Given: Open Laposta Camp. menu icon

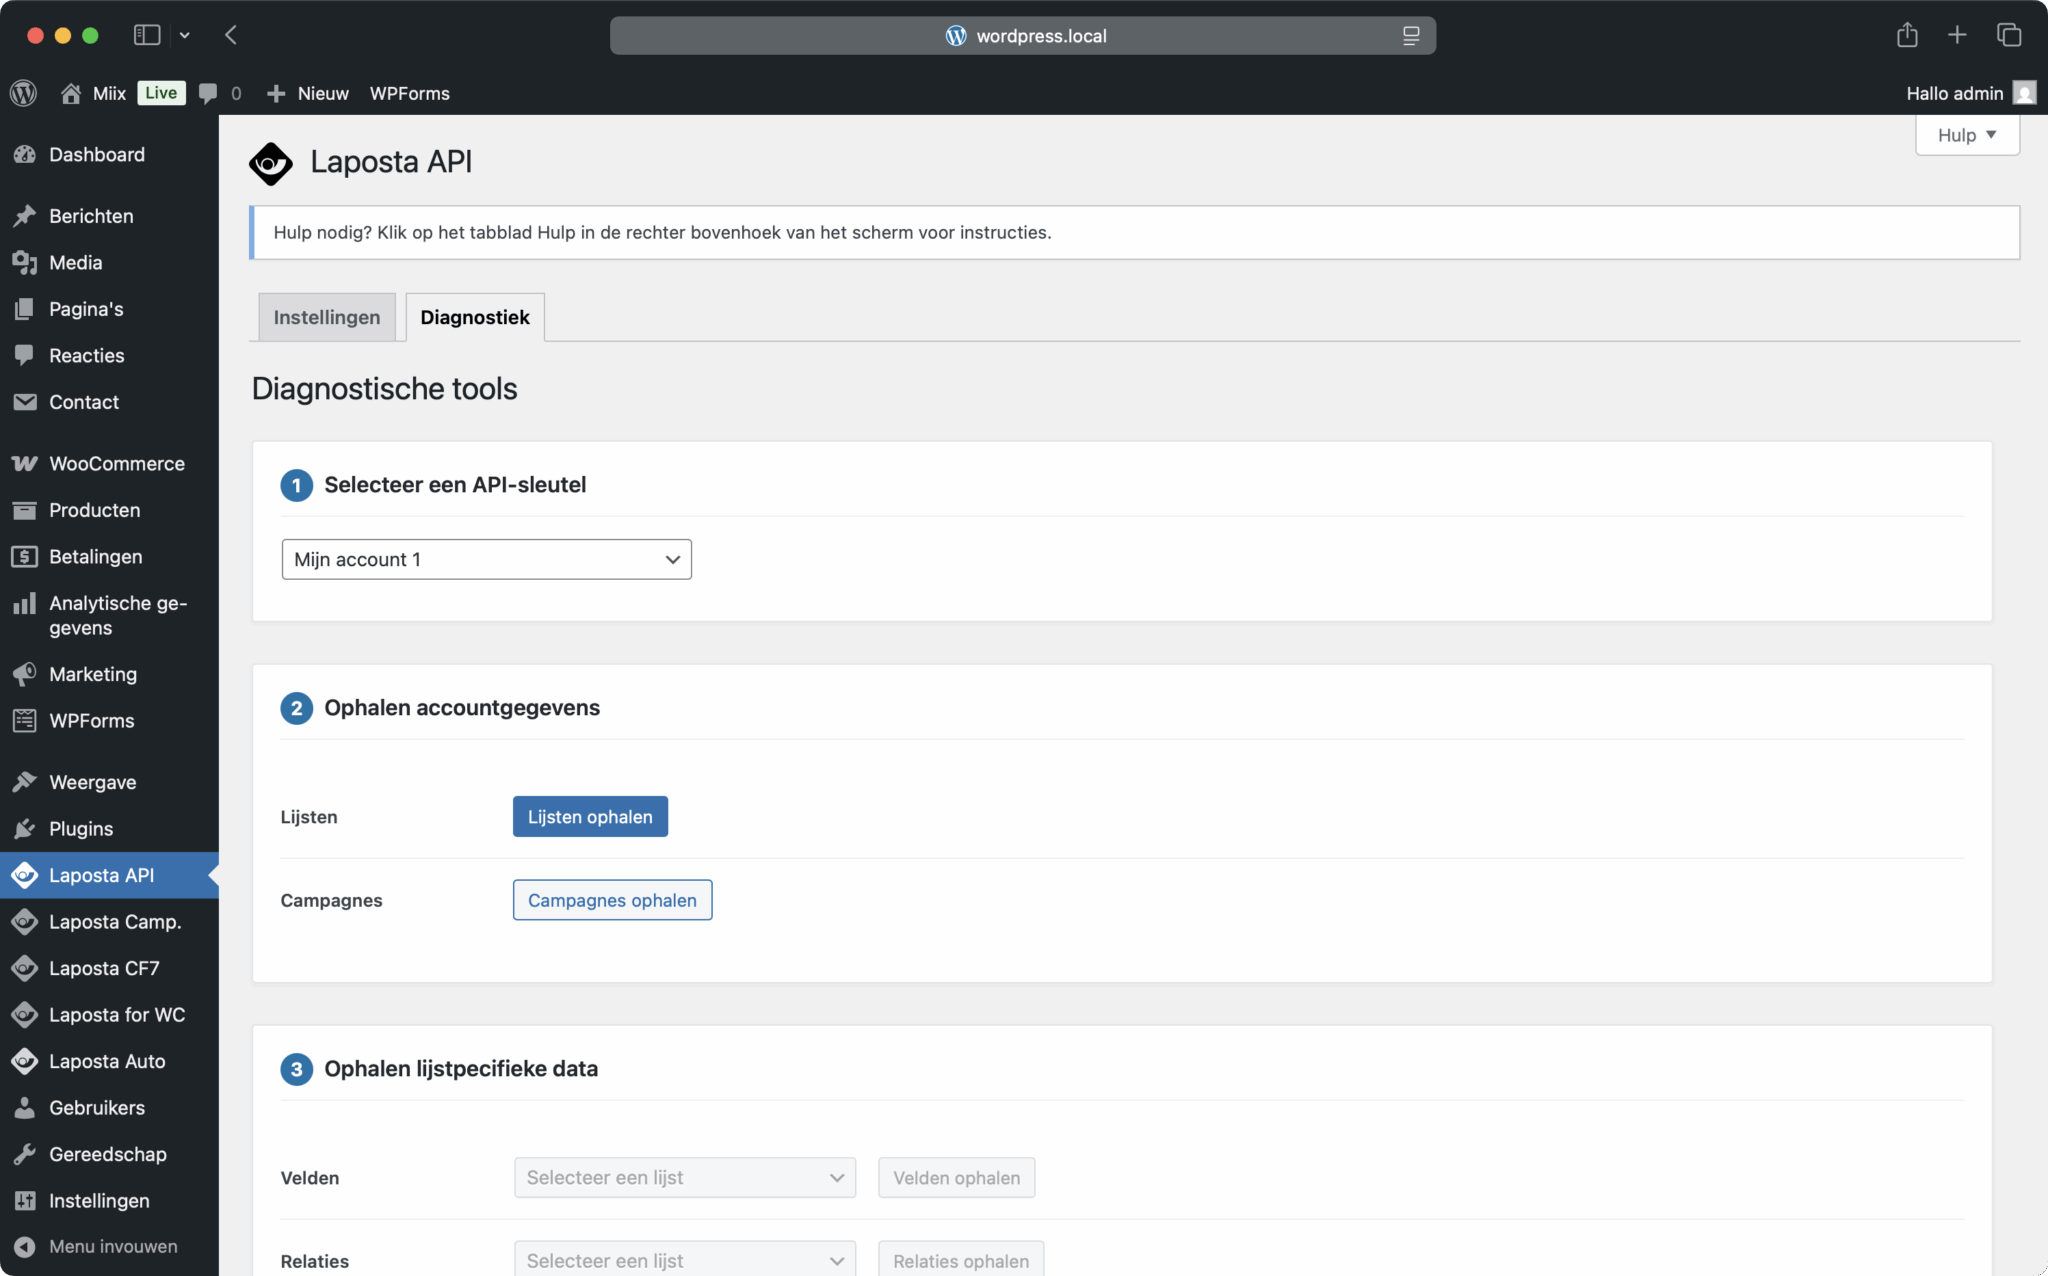Looking at the screenshot, I should pyautogui.click(x=24, y=921).
